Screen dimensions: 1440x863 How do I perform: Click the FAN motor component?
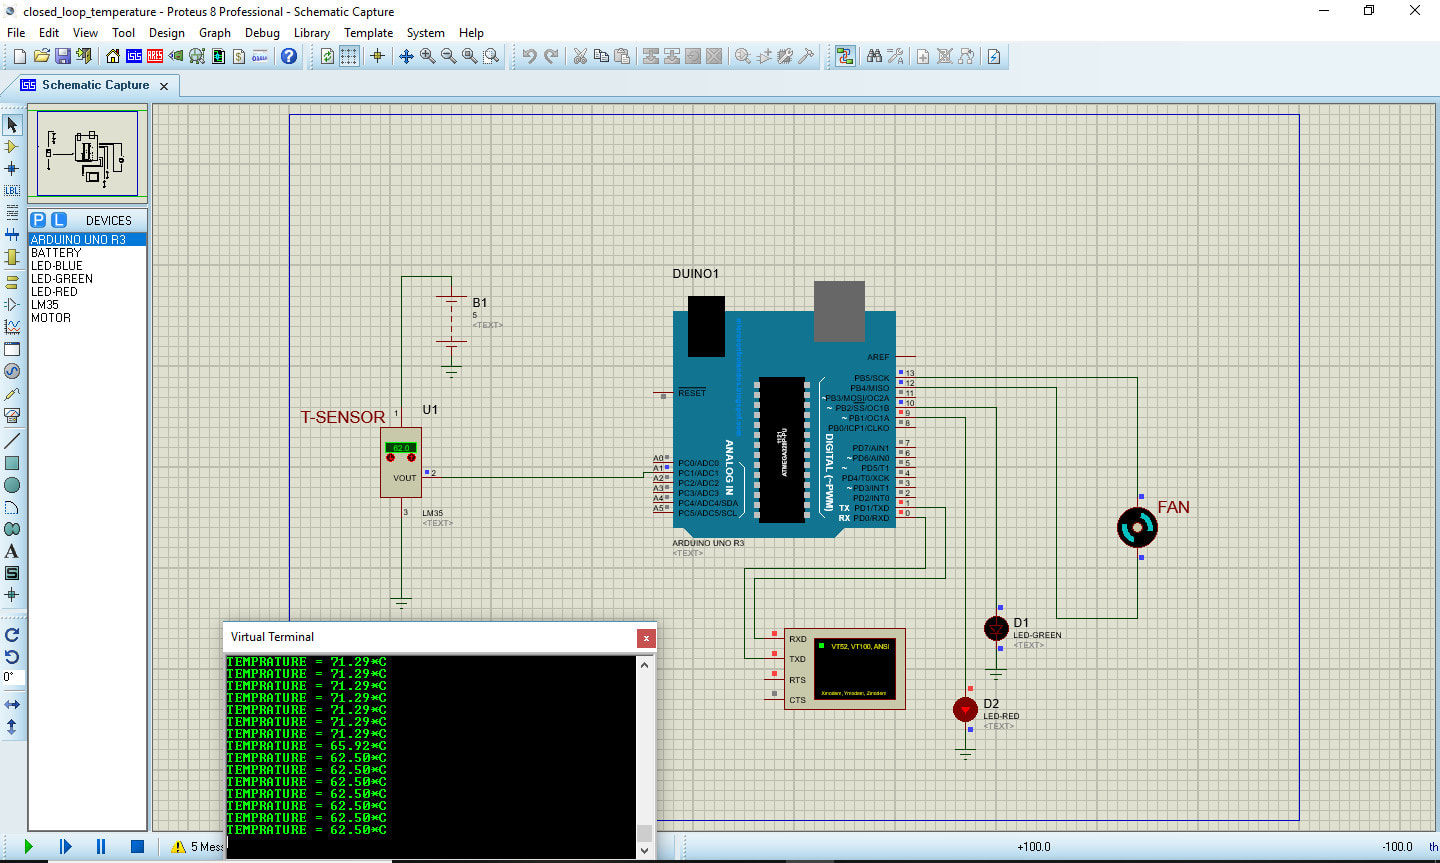tap(1137, 527)
